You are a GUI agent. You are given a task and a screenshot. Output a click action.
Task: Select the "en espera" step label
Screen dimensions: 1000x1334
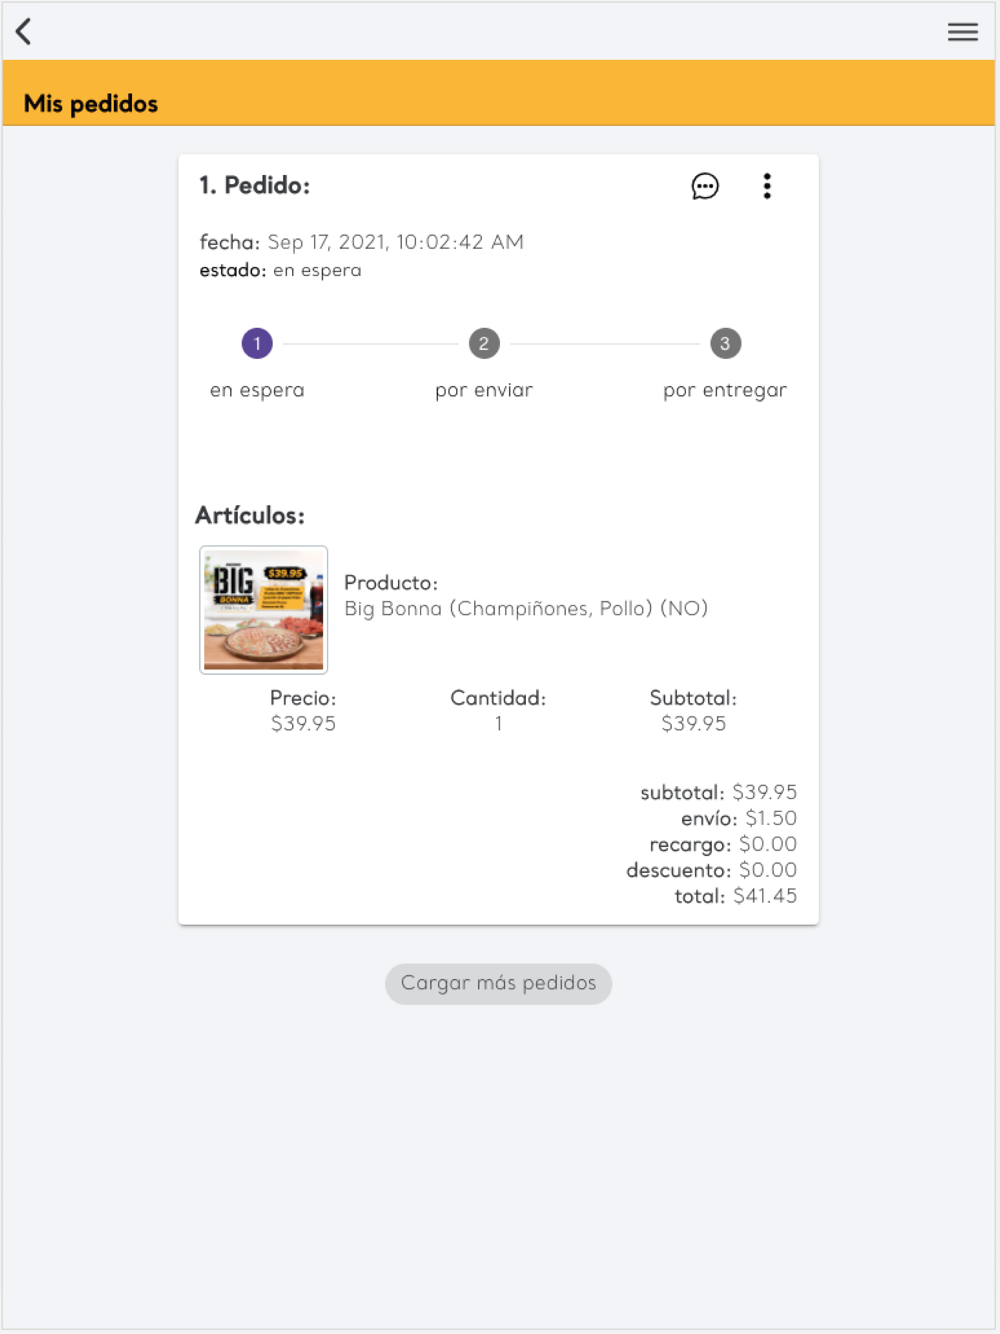[257, 390]
